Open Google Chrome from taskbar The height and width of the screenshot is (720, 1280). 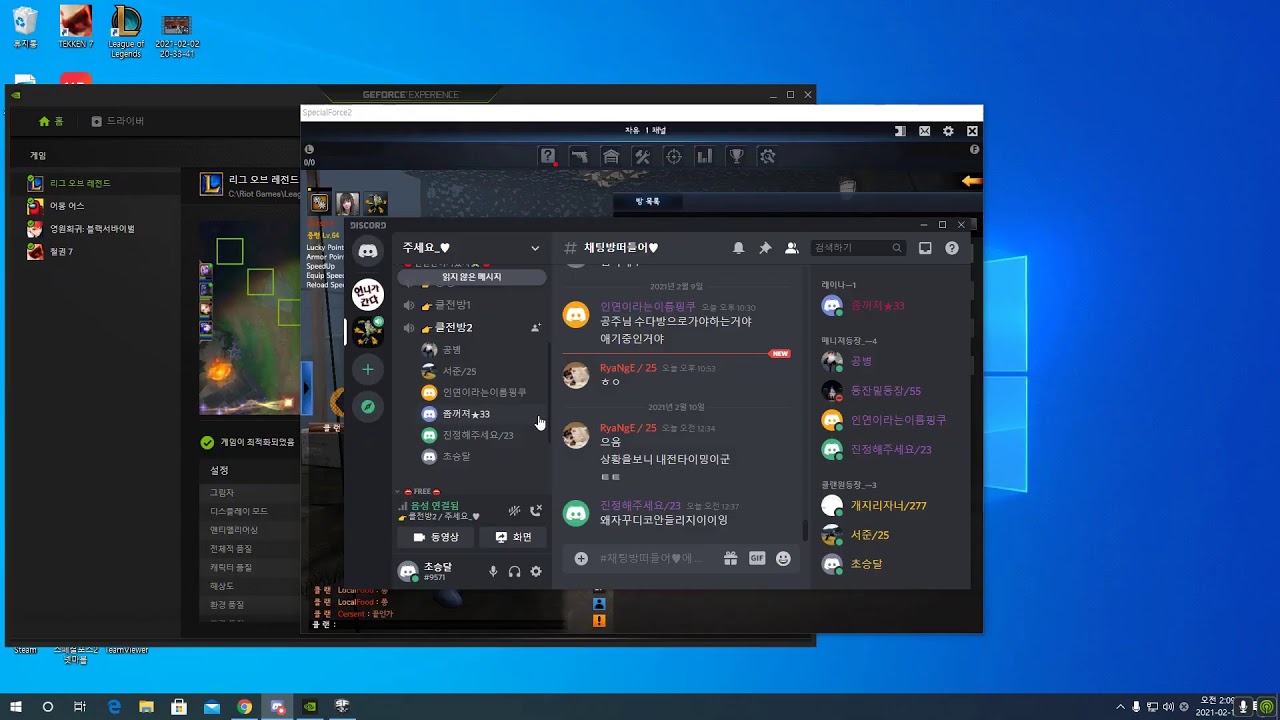[244, 707]
